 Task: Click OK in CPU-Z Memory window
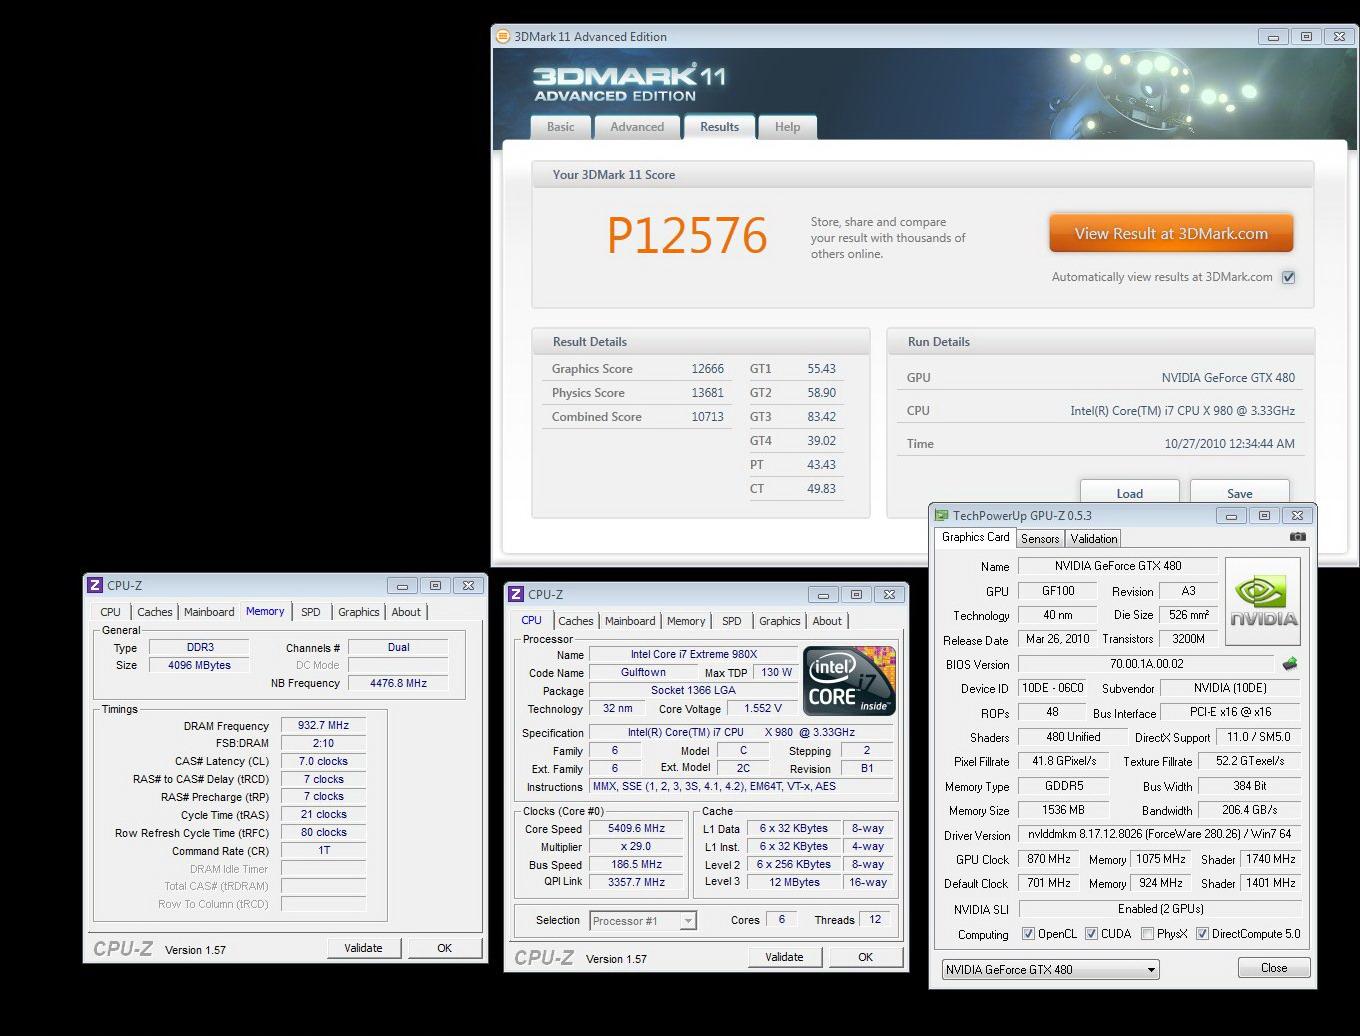tap(444, 948)
